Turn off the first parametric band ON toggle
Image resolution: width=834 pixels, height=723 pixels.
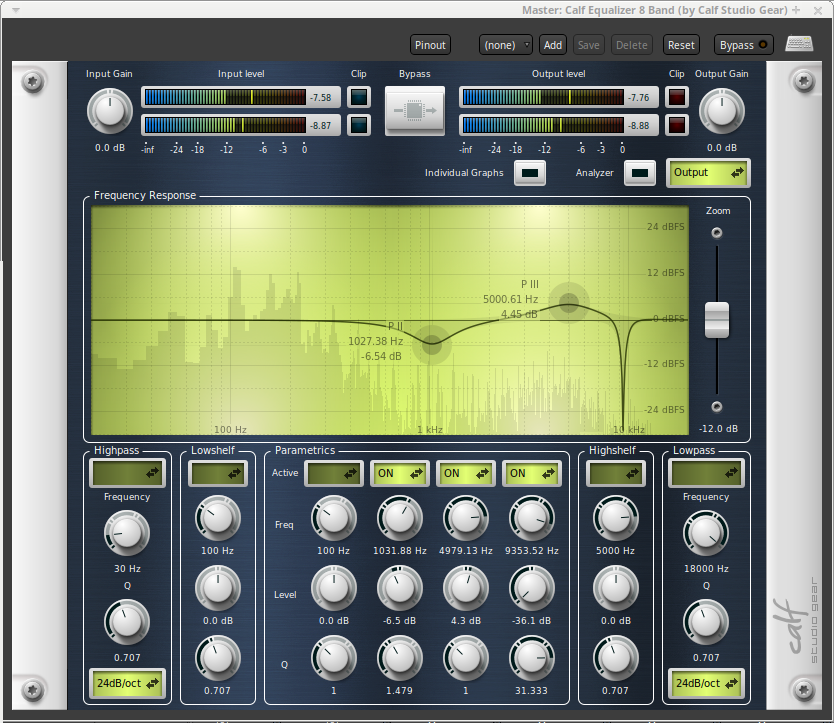(x=399, y=473)
